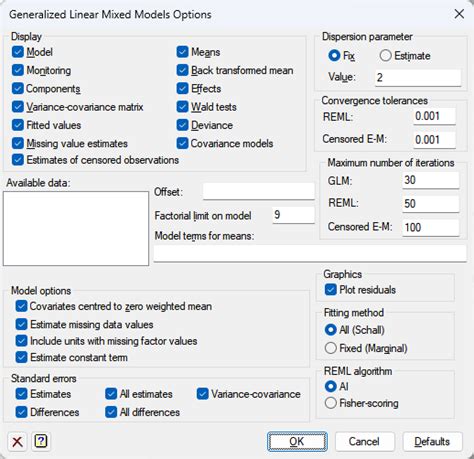Close the options dialog window

pyautogui.click(x=459, y=14)
